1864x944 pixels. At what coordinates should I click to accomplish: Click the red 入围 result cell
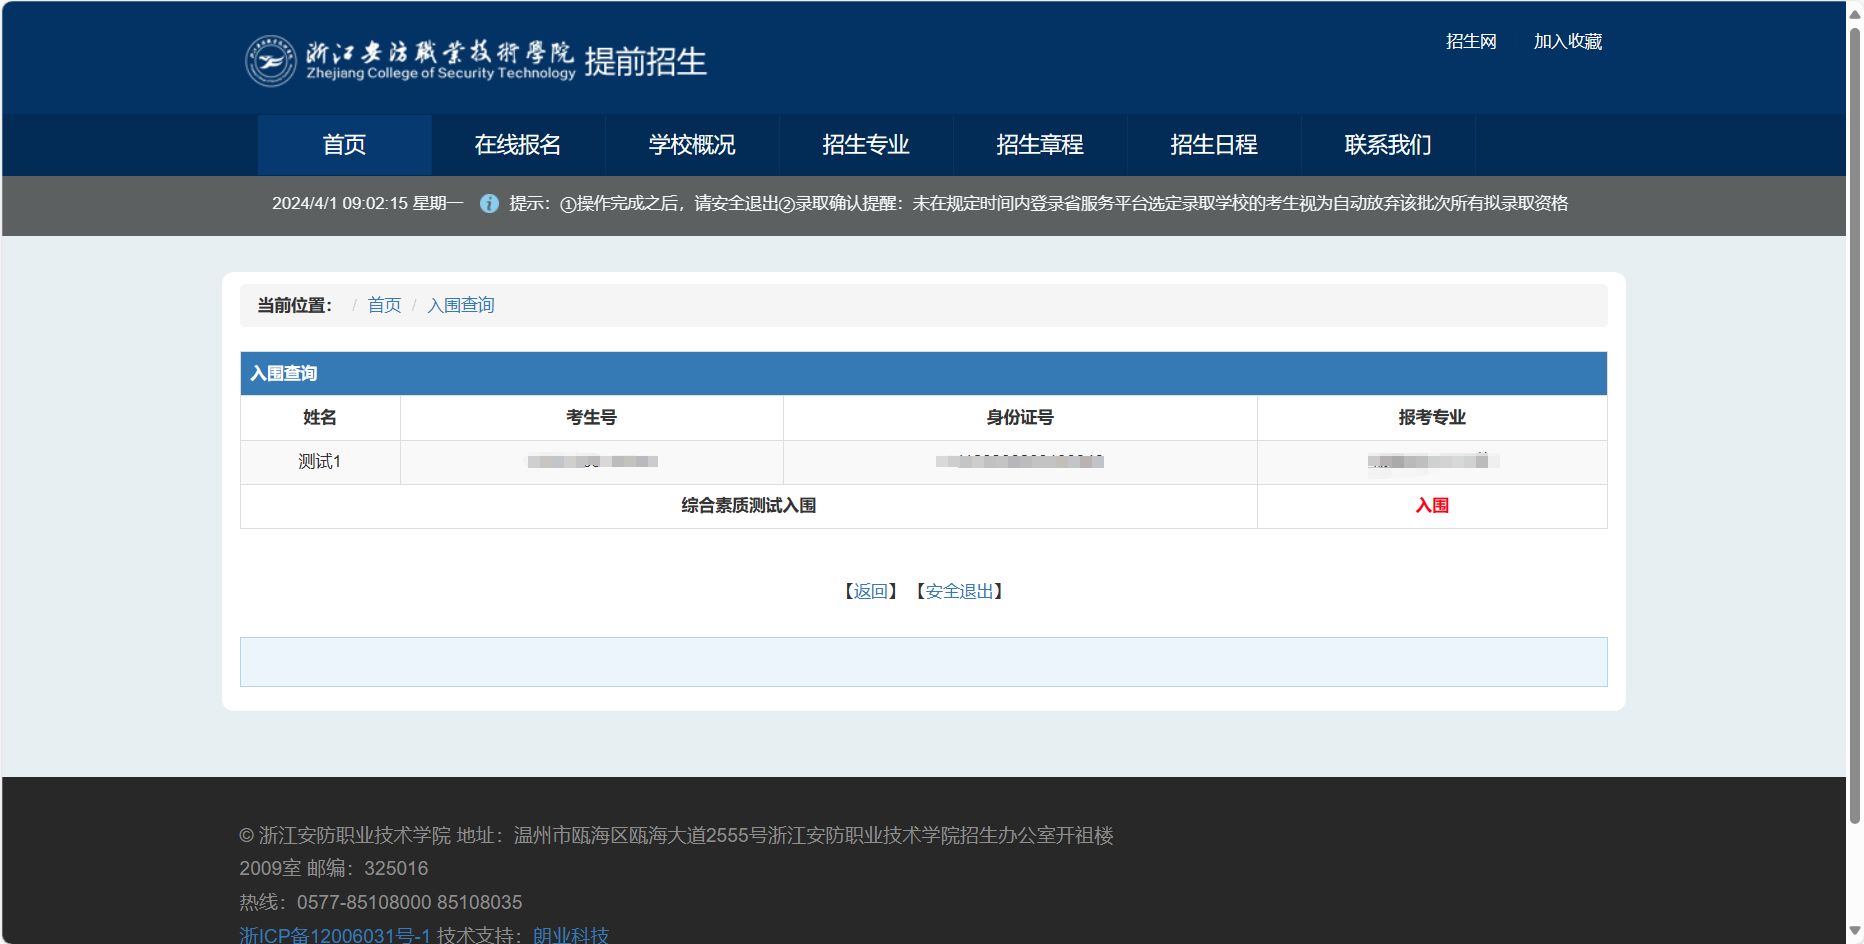point(1432,506)
